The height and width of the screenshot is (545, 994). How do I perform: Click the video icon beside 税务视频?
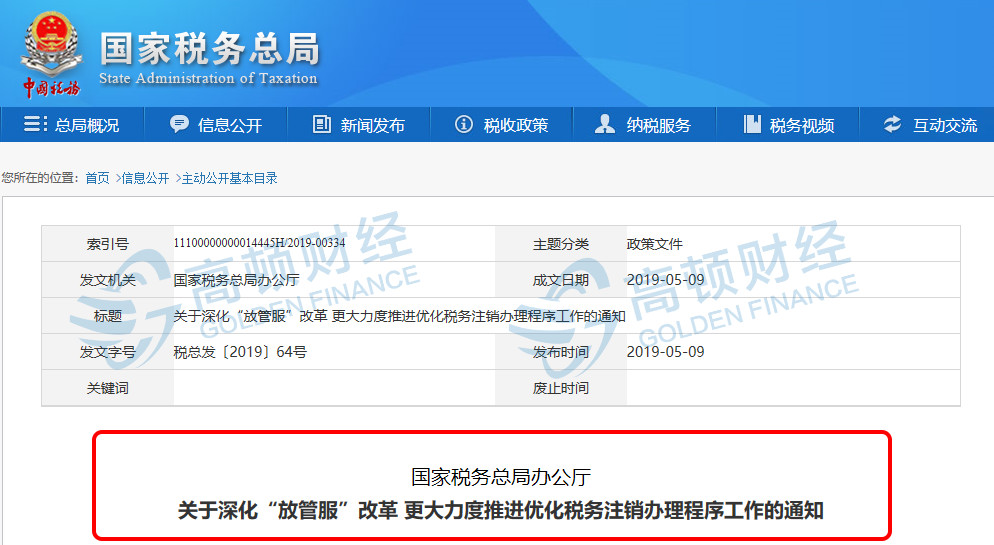pyautogui.click(x=752, y=124)
